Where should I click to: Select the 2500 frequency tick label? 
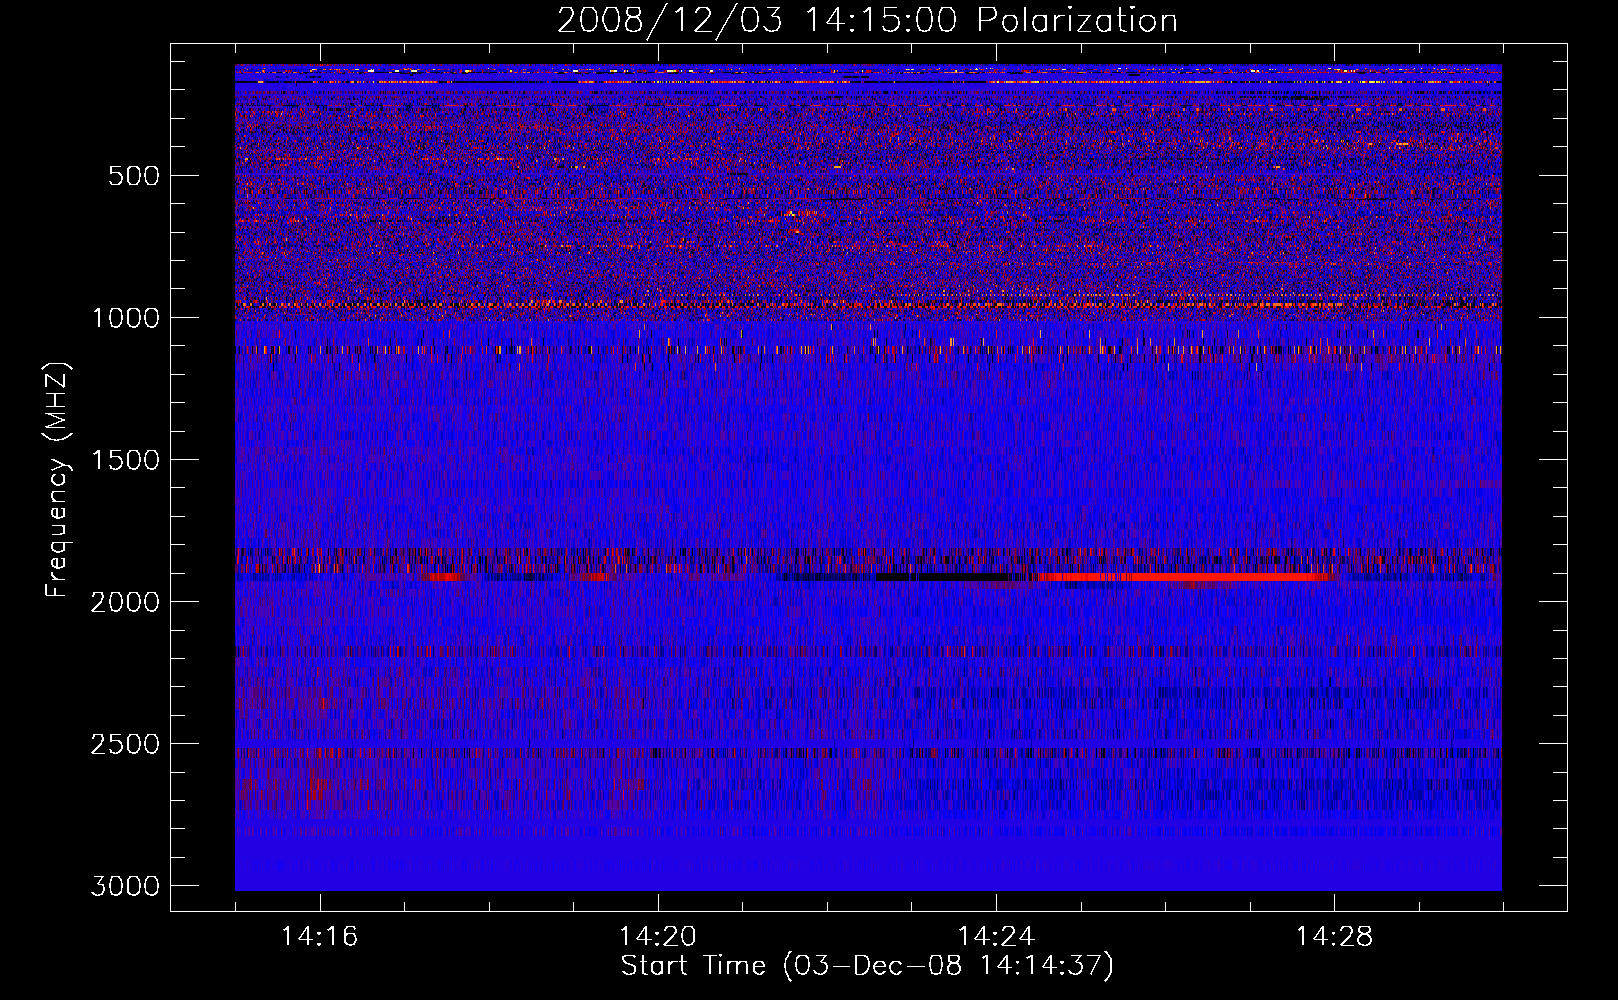point(125,744)
